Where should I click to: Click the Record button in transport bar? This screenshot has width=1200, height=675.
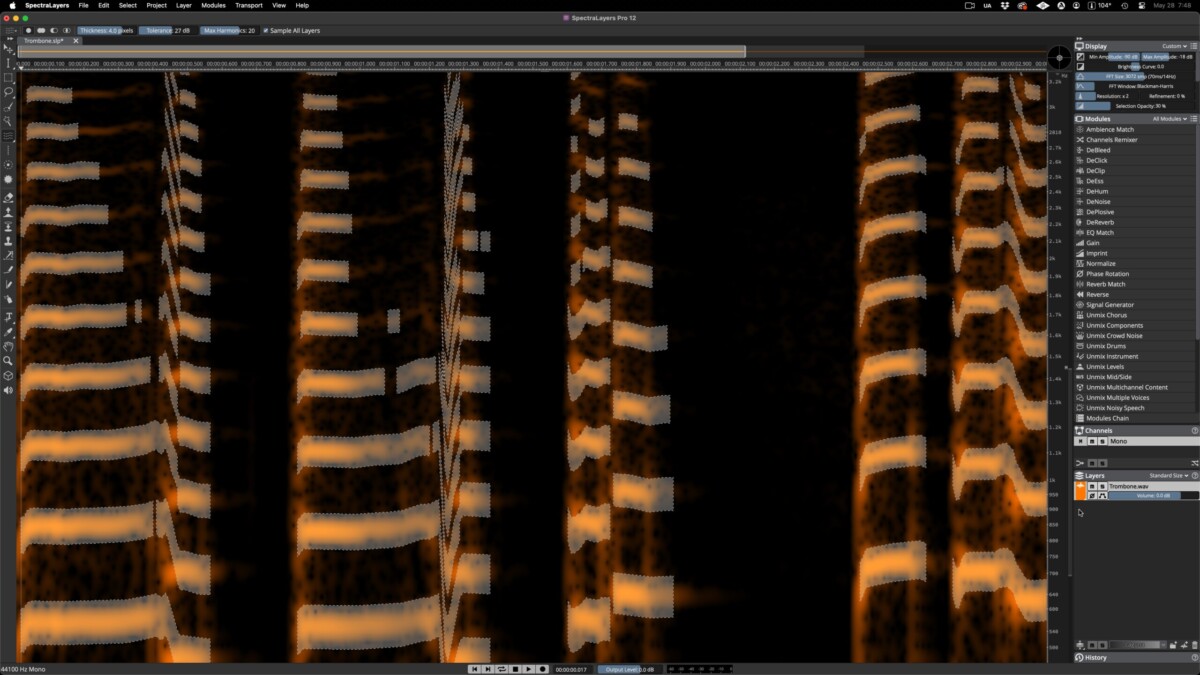point(543,669)
